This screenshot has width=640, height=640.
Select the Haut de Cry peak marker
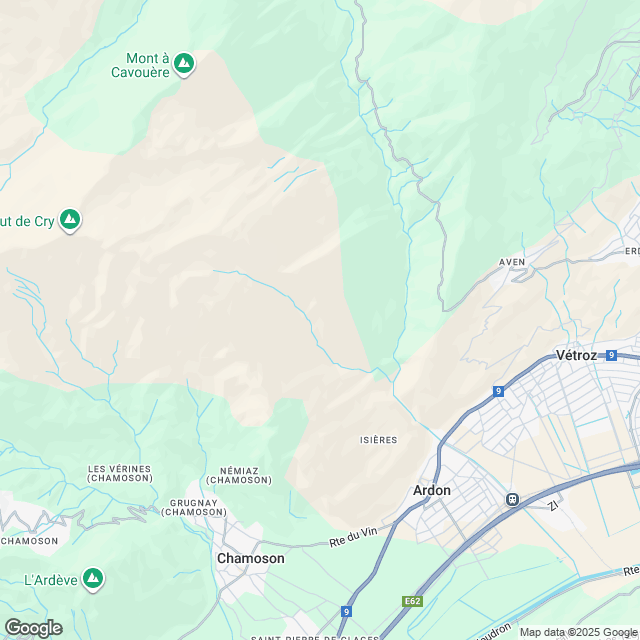coord(70,220)
